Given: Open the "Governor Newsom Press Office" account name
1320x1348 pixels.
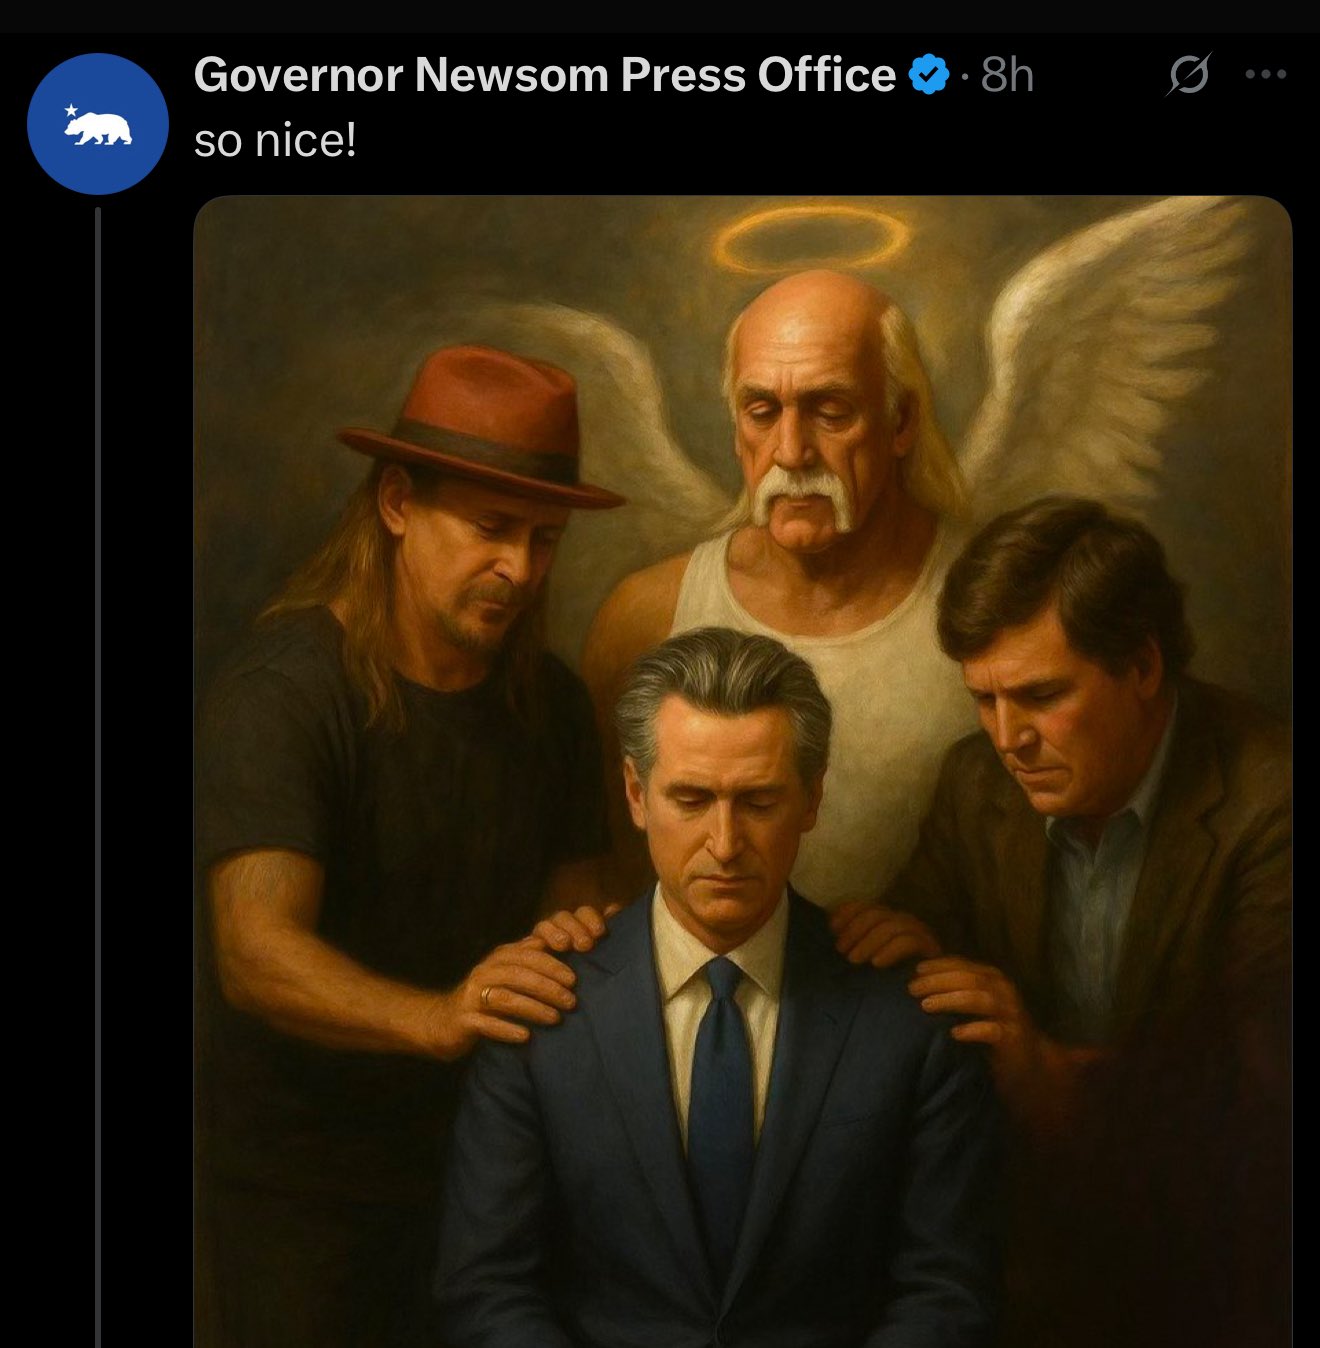Looking at the screenshot, I should click(x=545, y=75).
